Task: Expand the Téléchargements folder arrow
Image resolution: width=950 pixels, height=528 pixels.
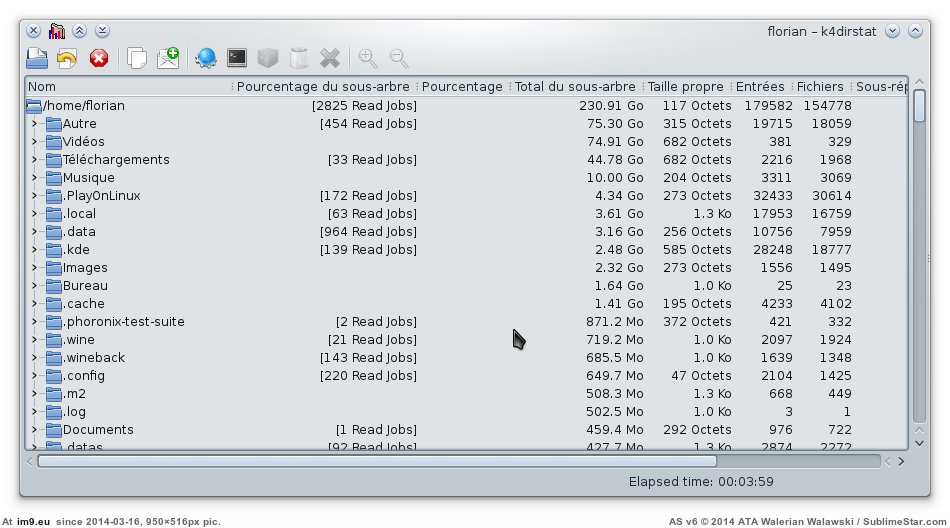Action: click(x=34, y=160)
